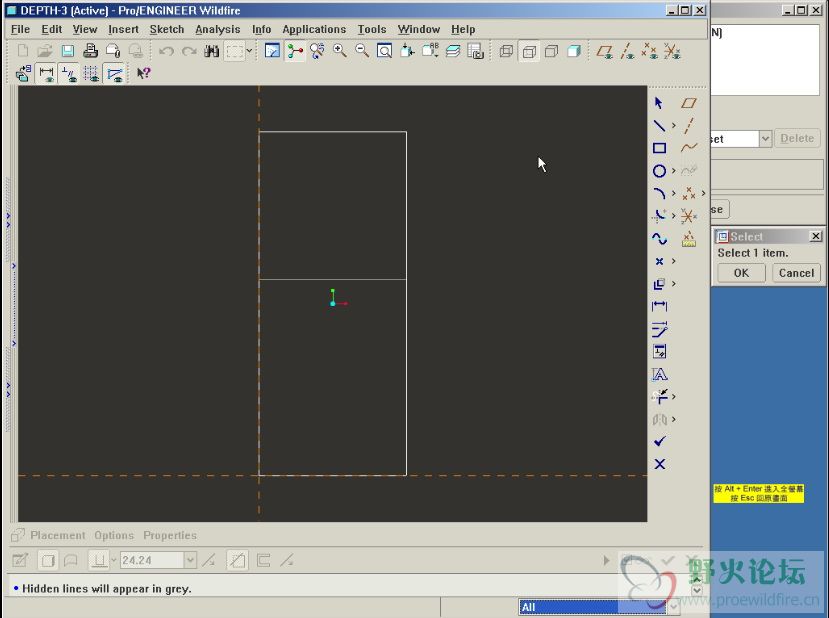Viewport: 829px width, 618px height.
Task: Click the datum coordinate system tool in palette
Action: [x=688, y=216]
